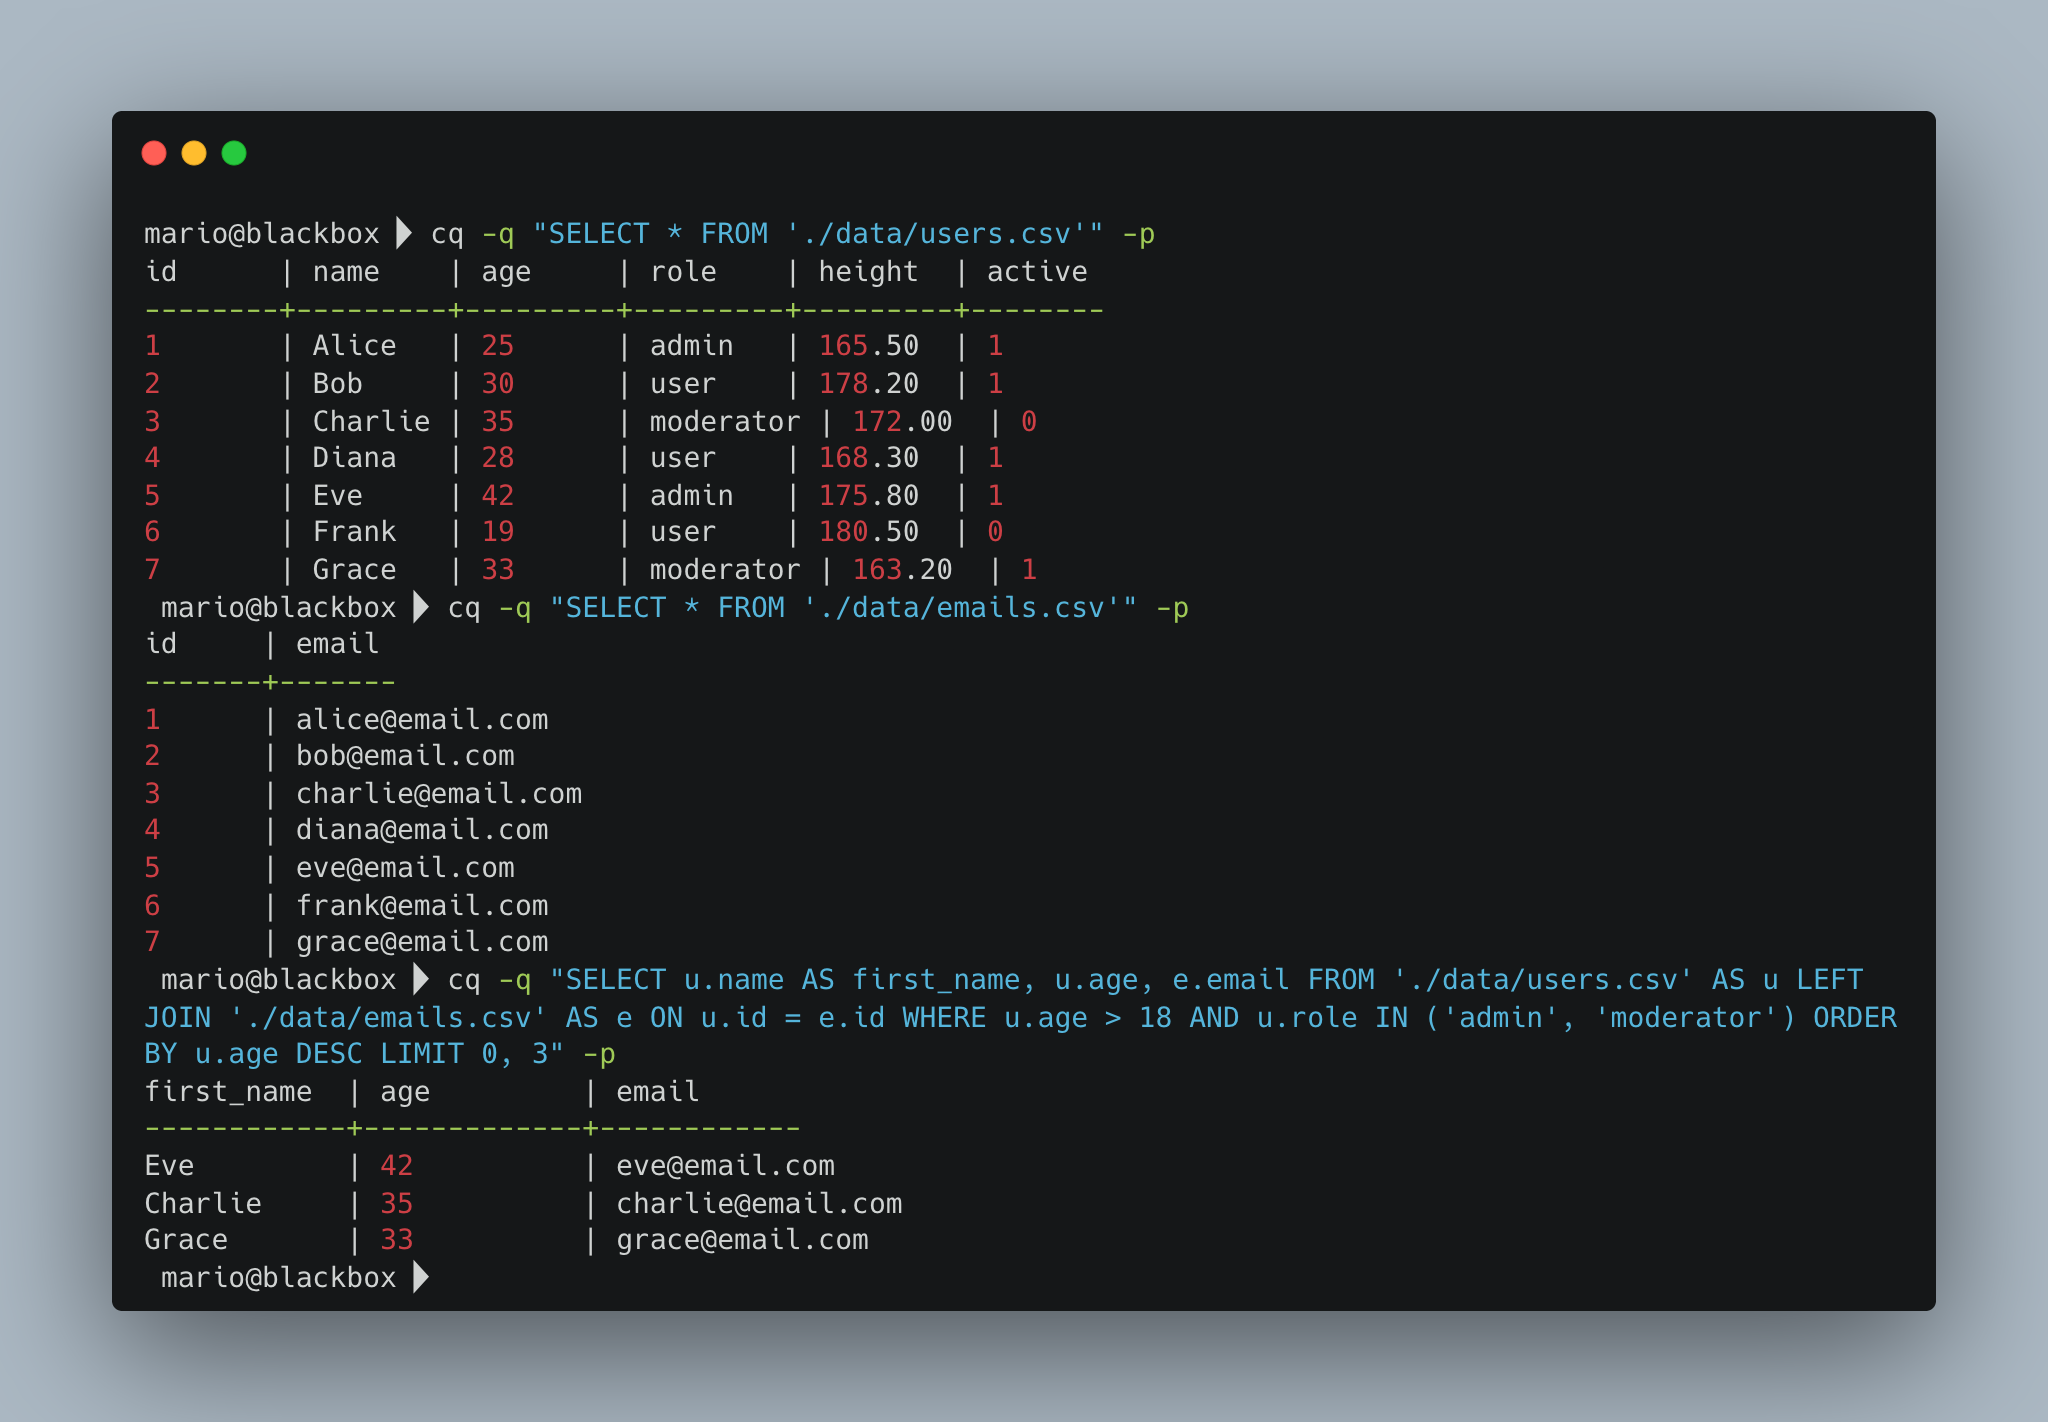The image size is (2048, 1422).
Task: Click the empty prompt arrow on last line
Action: pyautogui.click(x=420, y=1277)
